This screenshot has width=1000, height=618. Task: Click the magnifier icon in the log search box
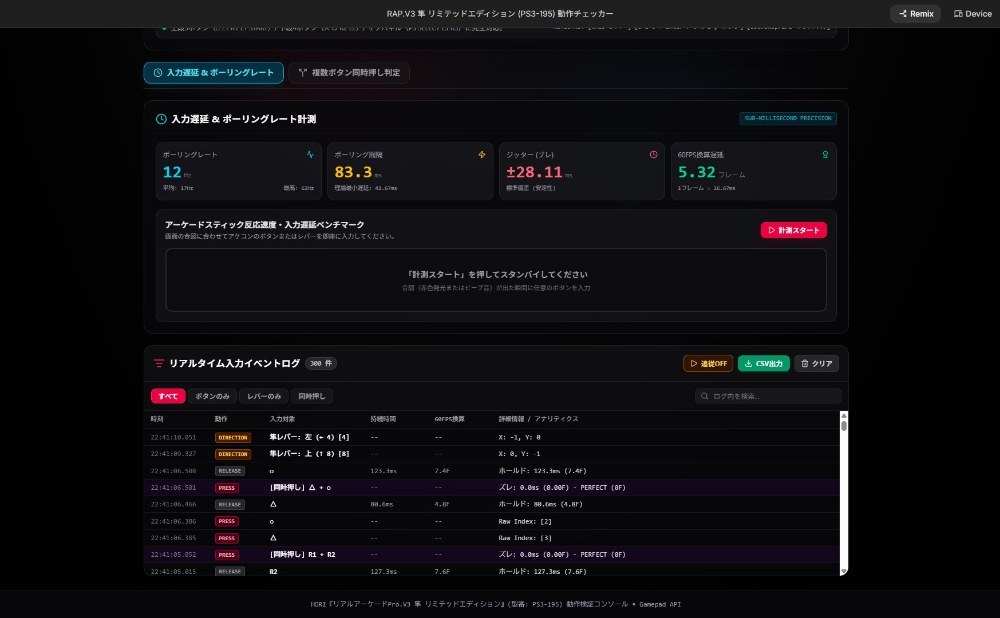705,396
